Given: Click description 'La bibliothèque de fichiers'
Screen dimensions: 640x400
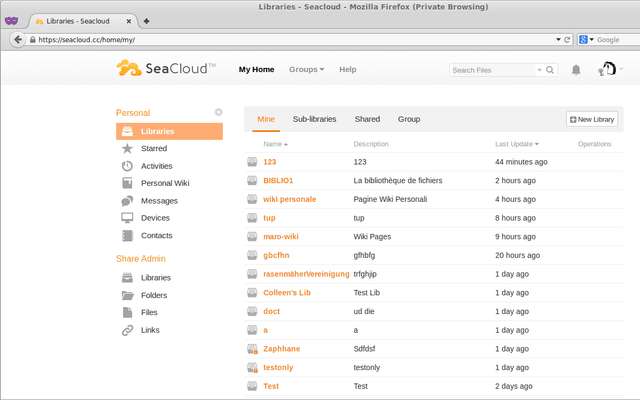Looking at the screenshot, I should coord(398,180).
